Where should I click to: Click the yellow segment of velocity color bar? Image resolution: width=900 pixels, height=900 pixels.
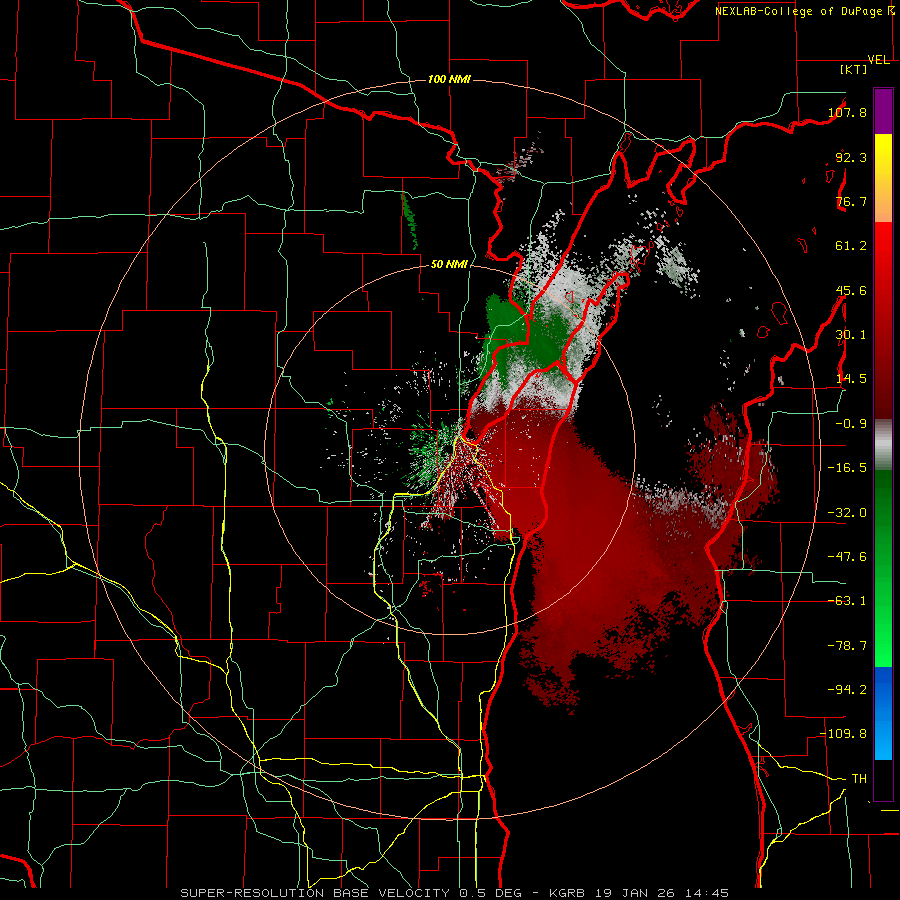pos(883,156)
